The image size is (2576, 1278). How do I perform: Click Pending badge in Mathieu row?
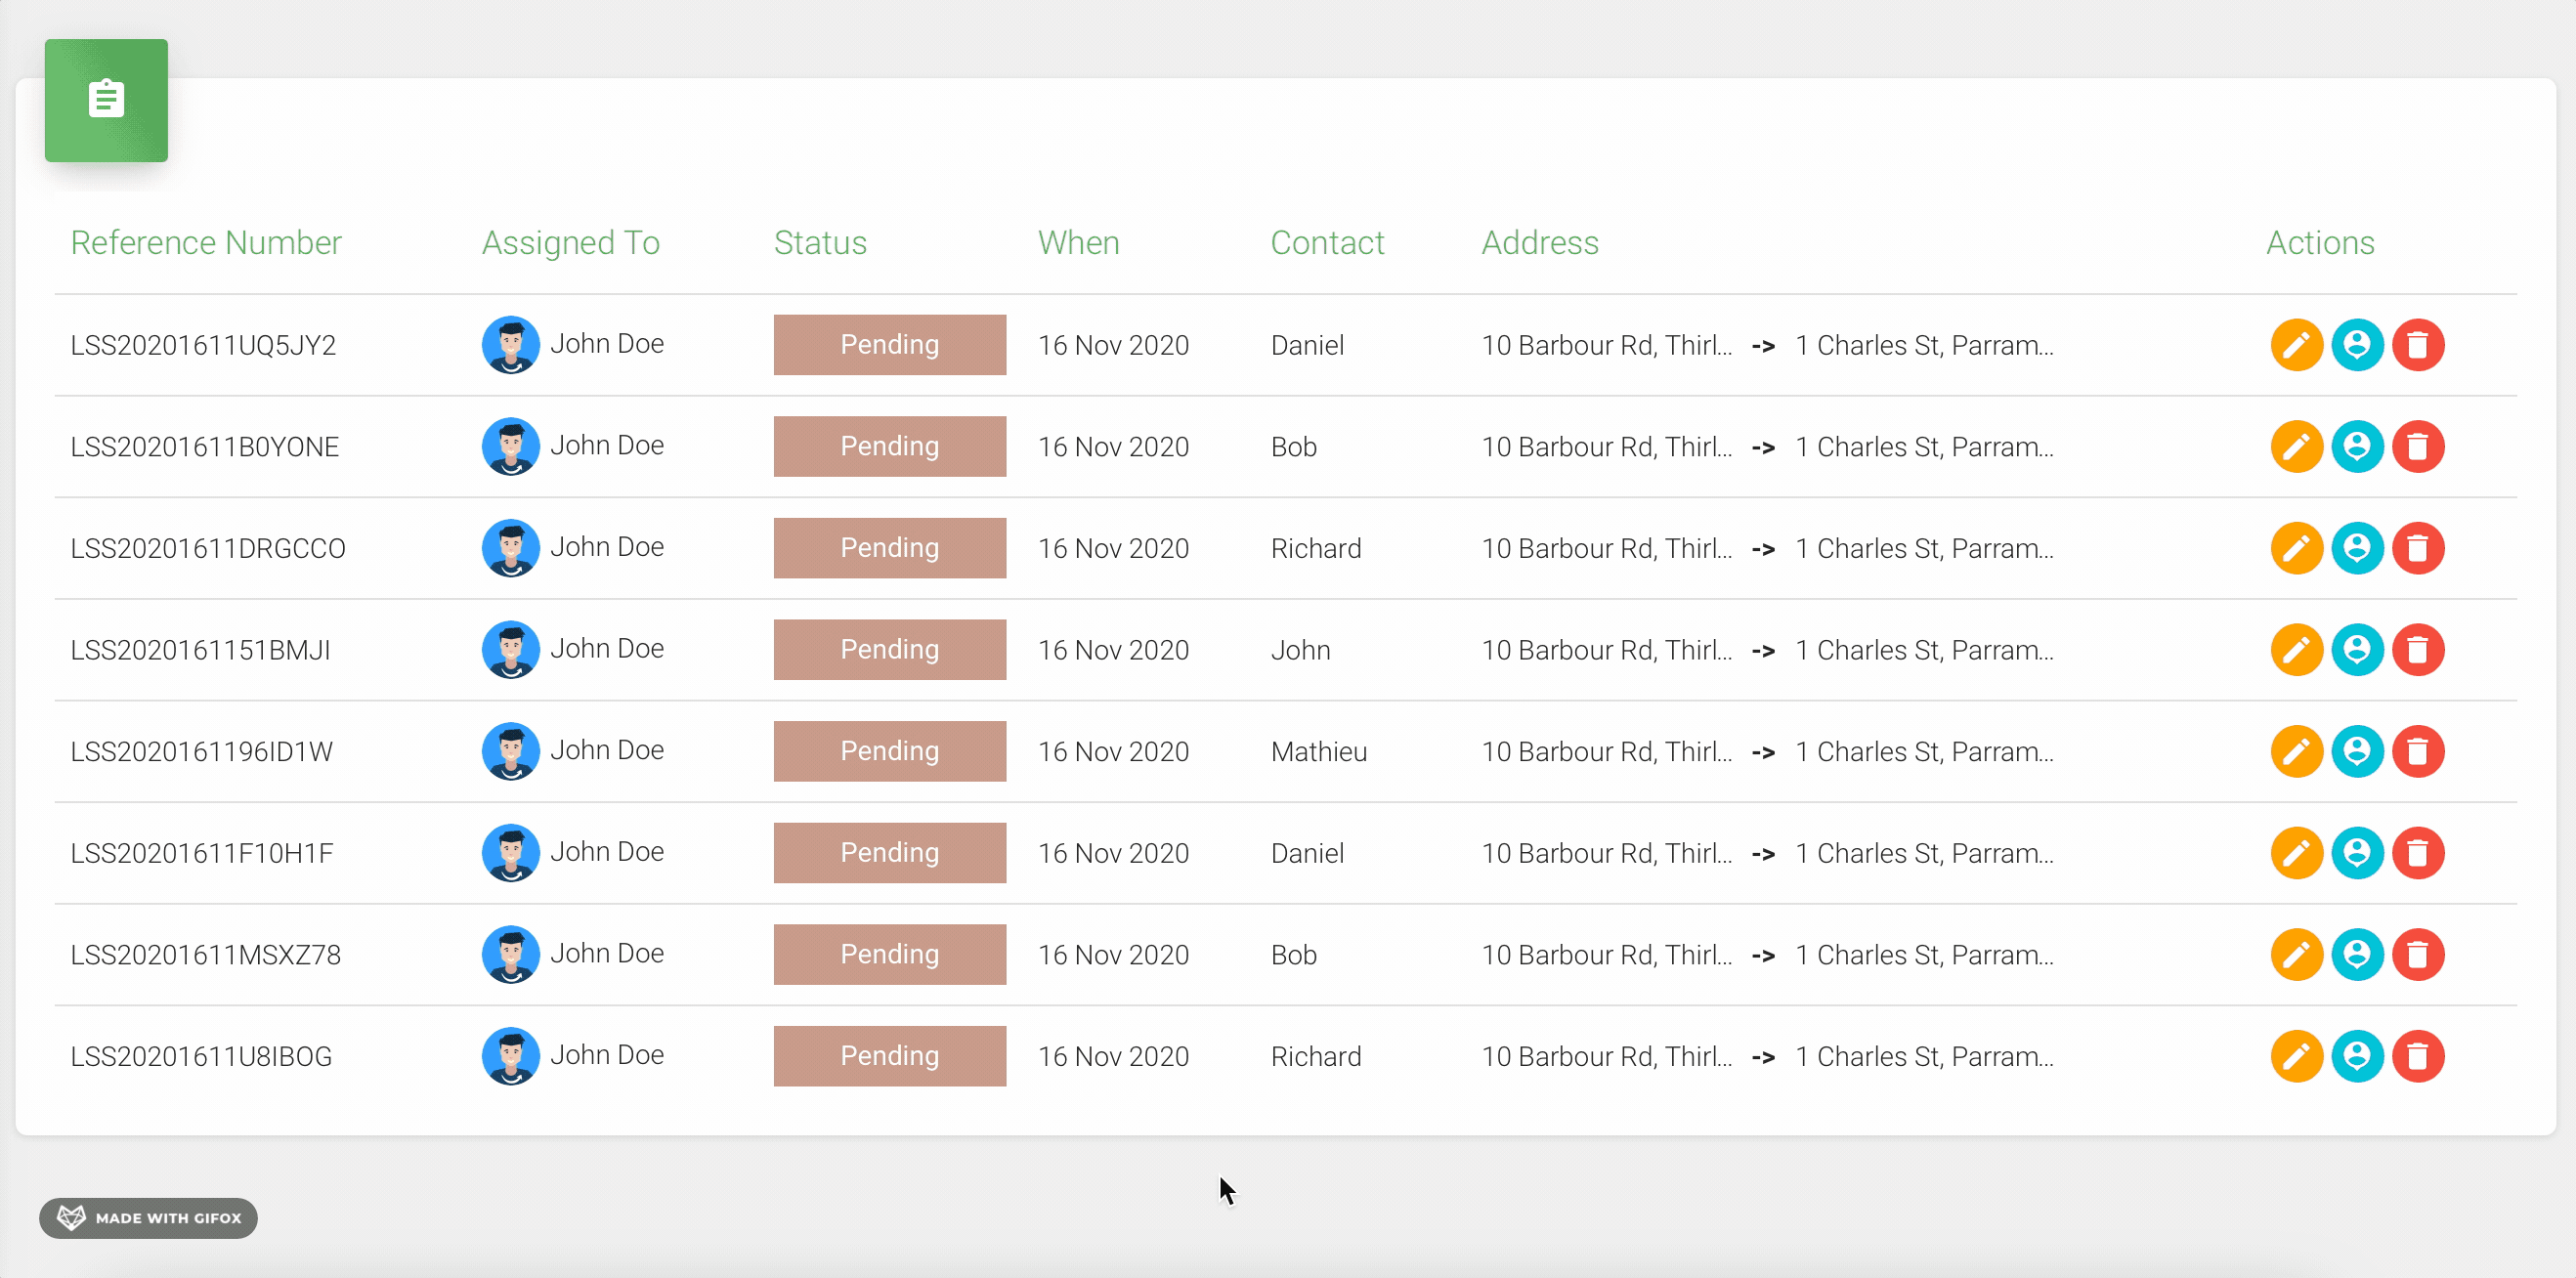(x=890, y=751)
